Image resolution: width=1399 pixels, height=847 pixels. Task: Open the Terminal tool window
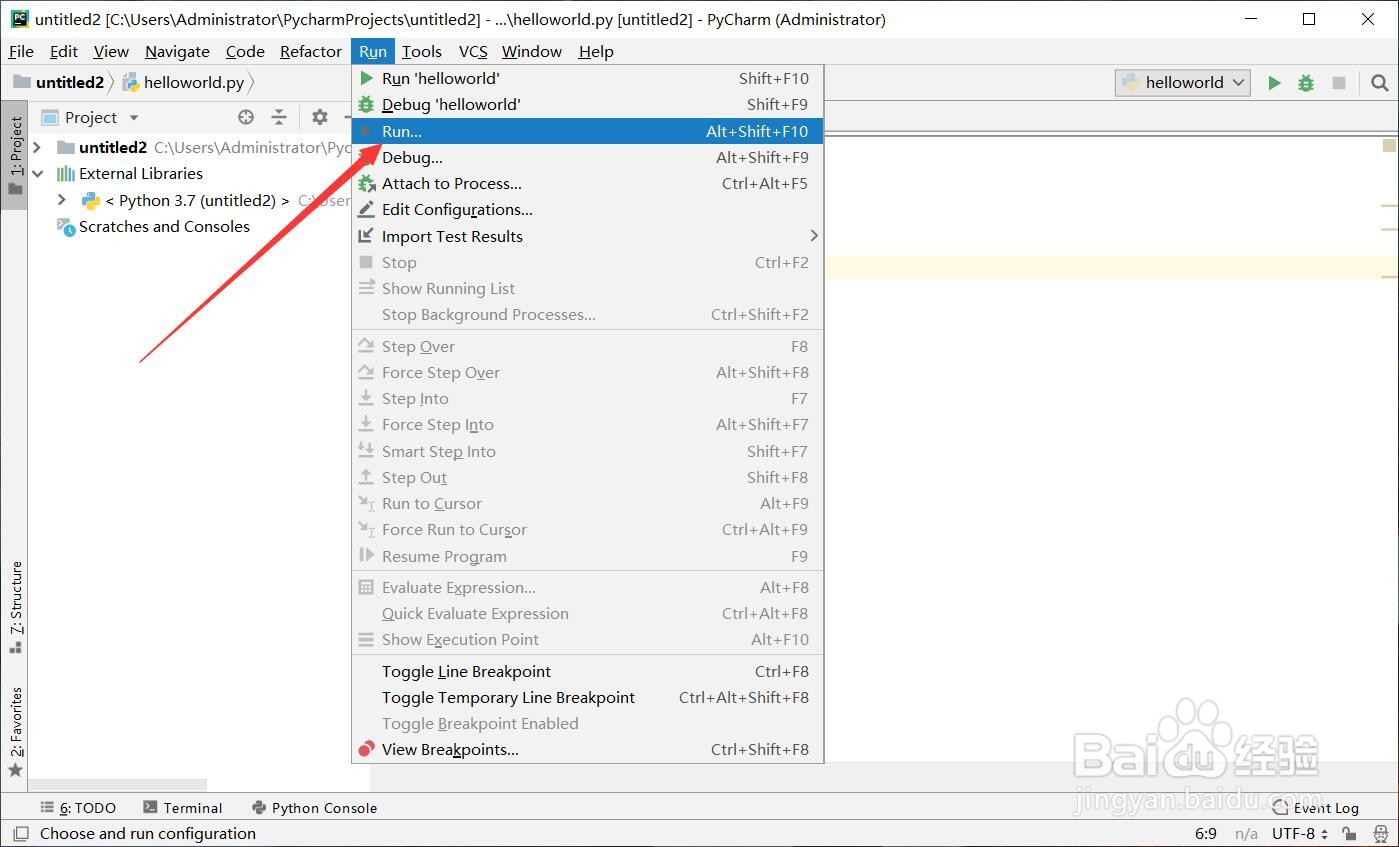[x=183, y=808]
